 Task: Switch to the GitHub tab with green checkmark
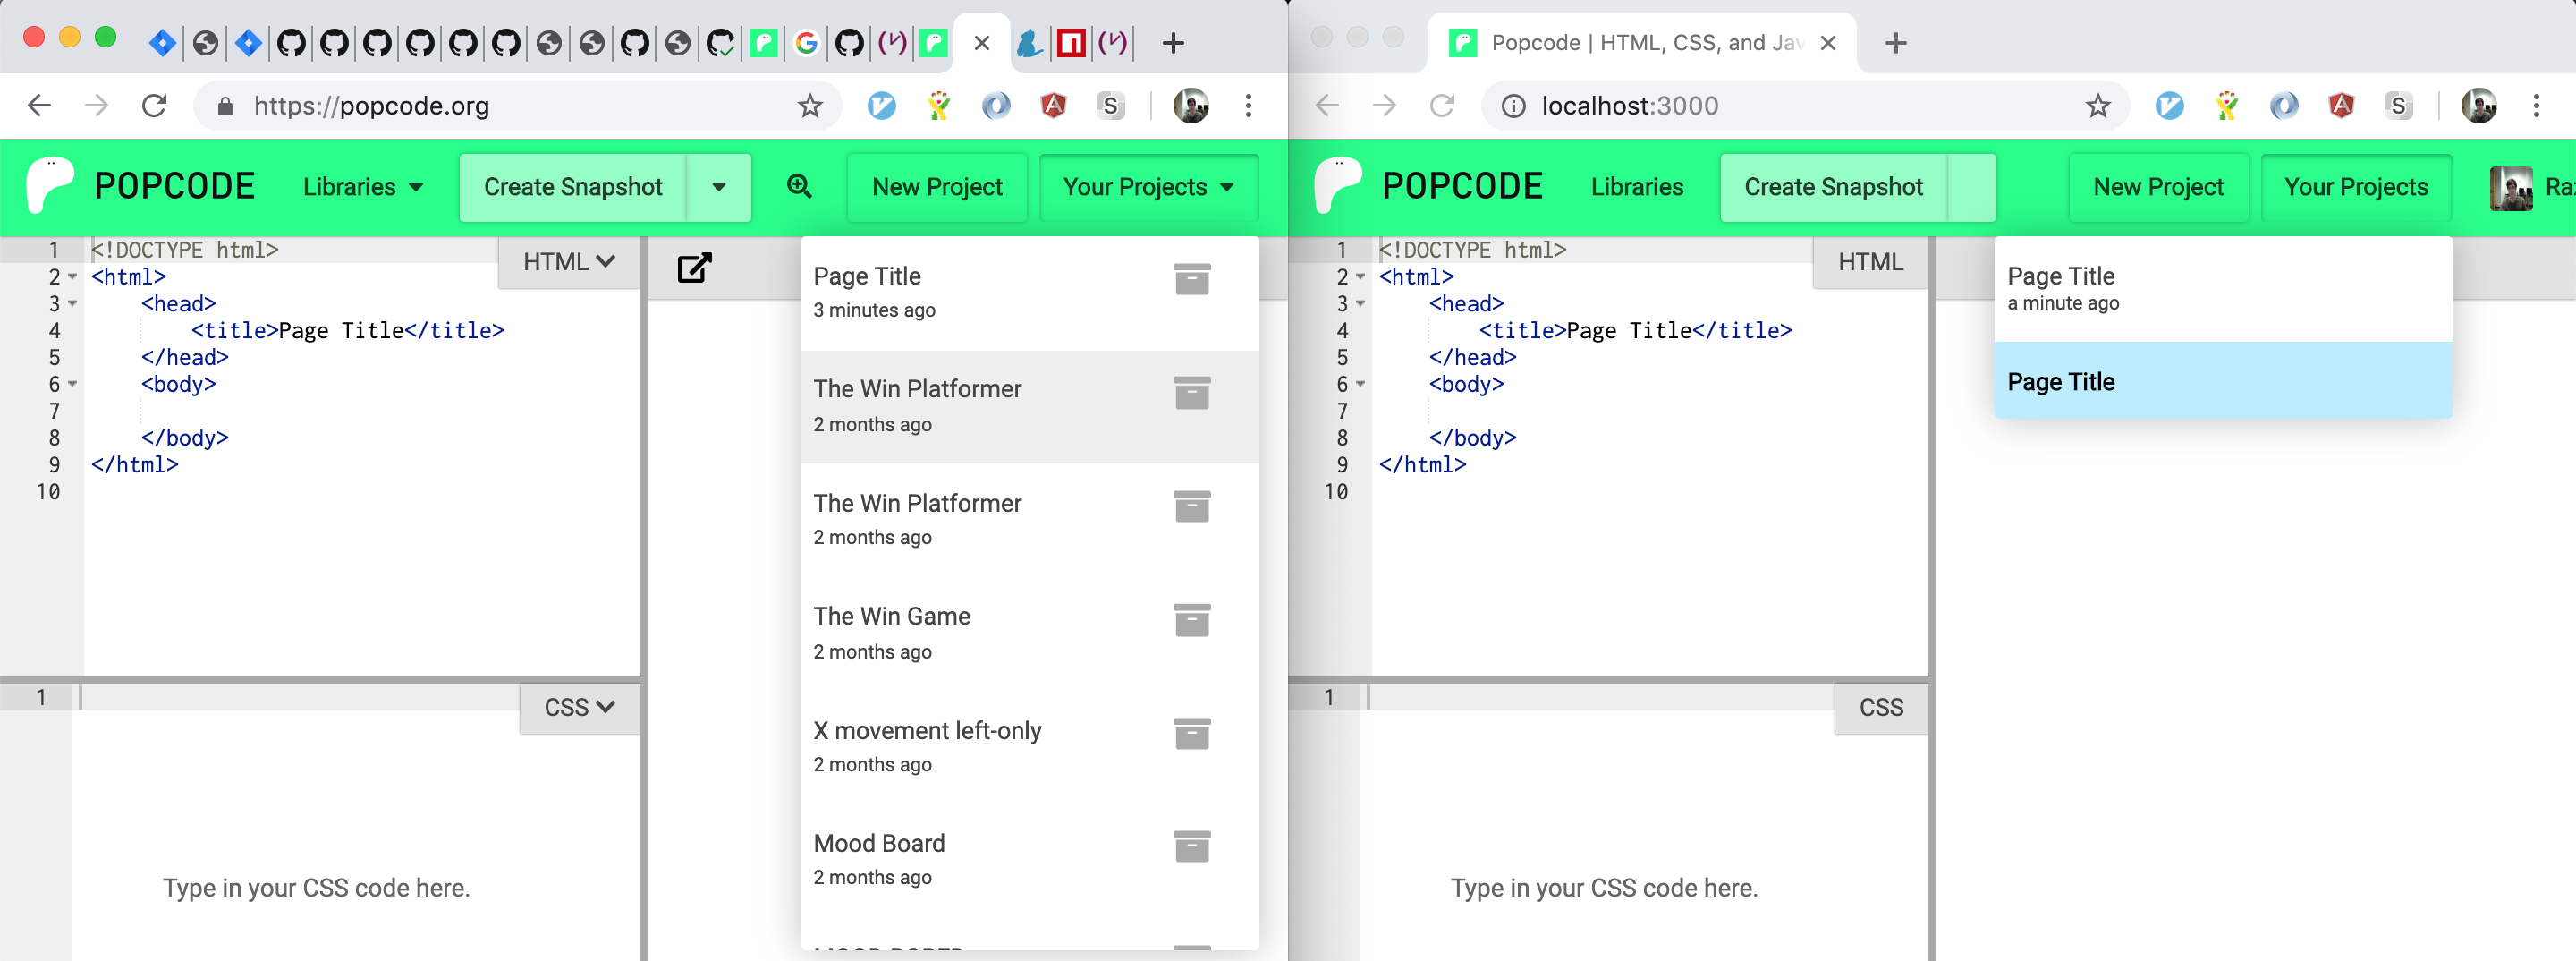coord(720,43)
